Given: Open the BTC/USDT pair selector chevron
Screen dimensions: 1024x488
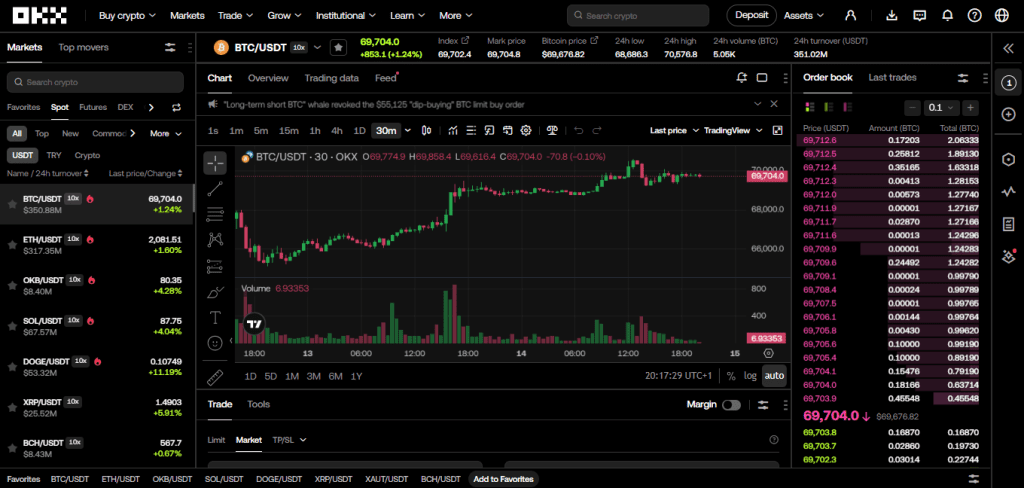Looking at the screenshot, I should pos(317,47).
